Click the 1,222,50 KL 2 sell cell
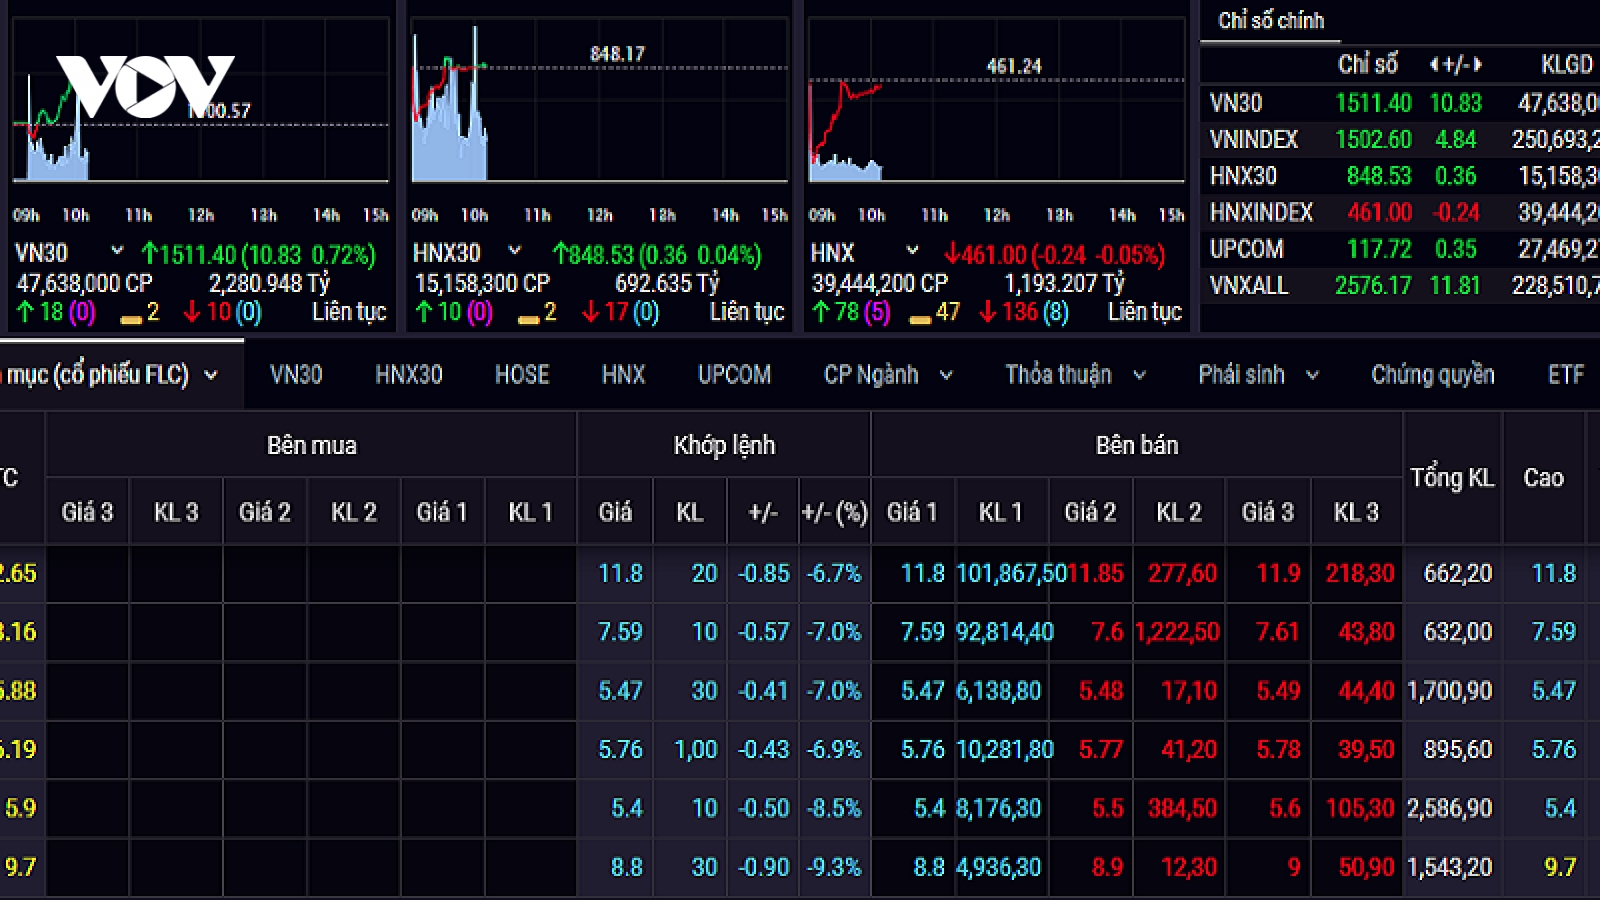The width and height of the screenshot is (1600, 900). point(1178,632)
